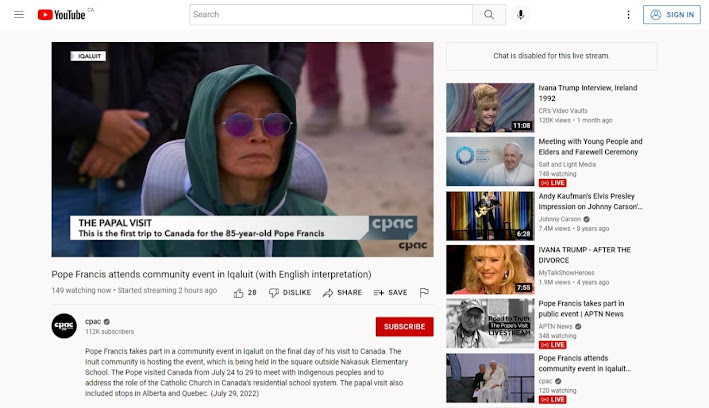Focus the Search input field
The height and width of the screenshot is (408, 709).
[x=331, y=14]
